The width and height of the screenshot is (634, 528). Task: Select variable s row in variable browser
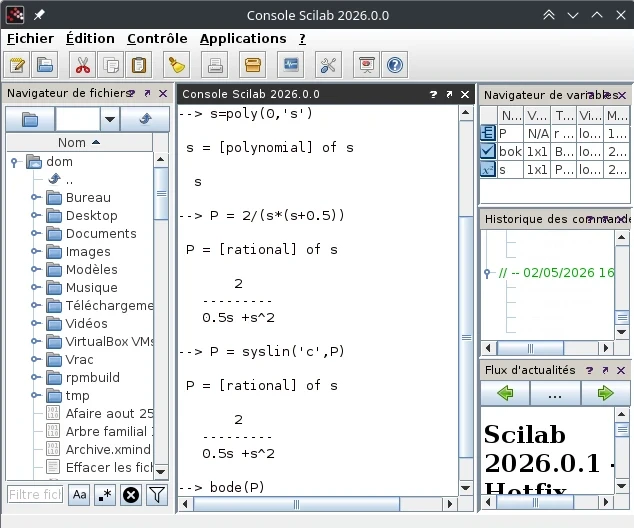(x=555, y=169)
